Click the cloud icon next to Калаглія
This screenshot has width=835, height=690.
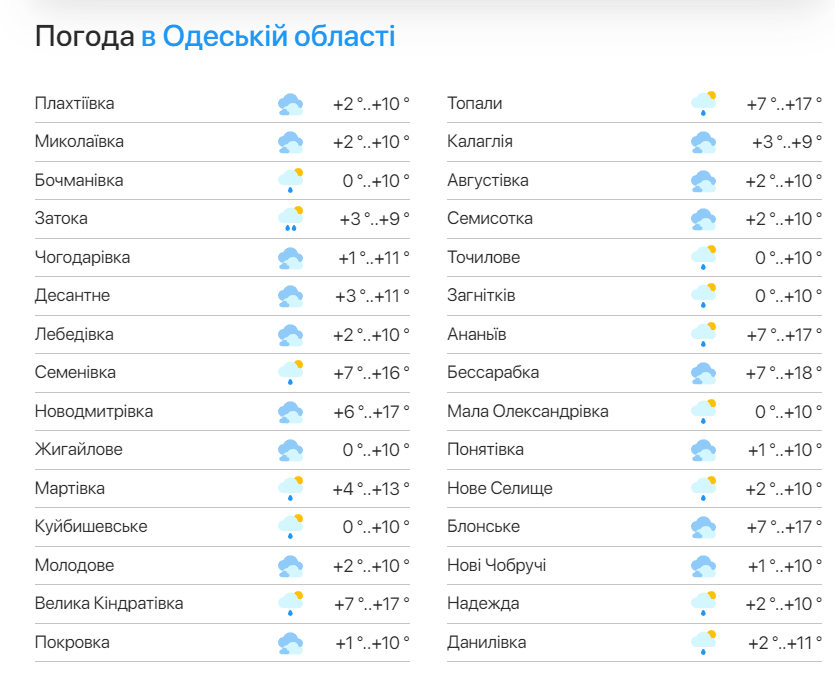pos(703,142)
